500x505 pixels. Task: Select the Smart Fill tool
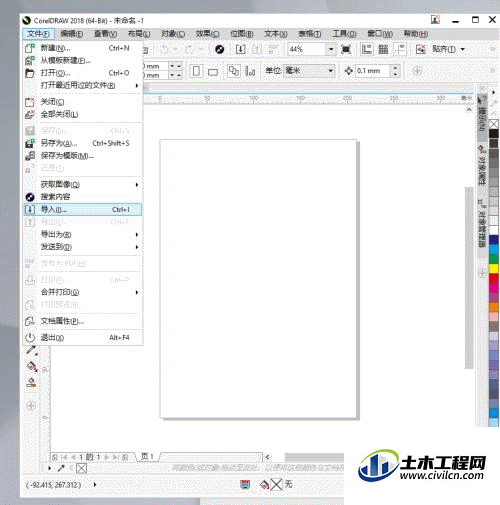pyautogui.click(x=32, y=382)
